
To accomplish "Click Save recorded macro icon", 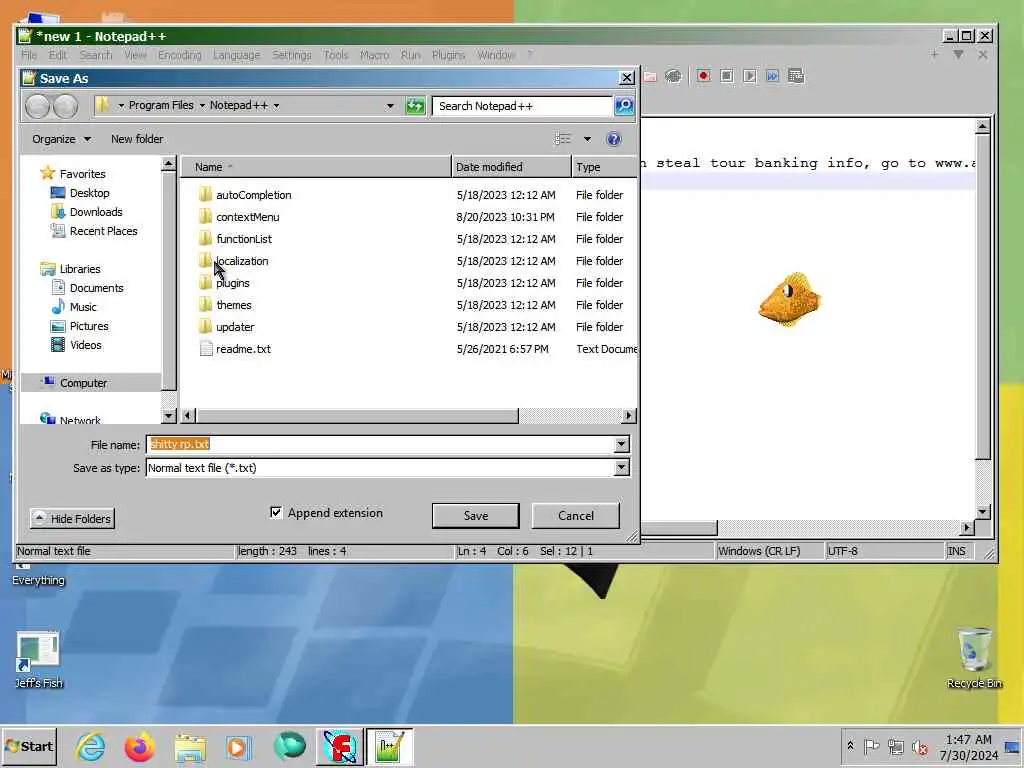I will tap(796, 76).
